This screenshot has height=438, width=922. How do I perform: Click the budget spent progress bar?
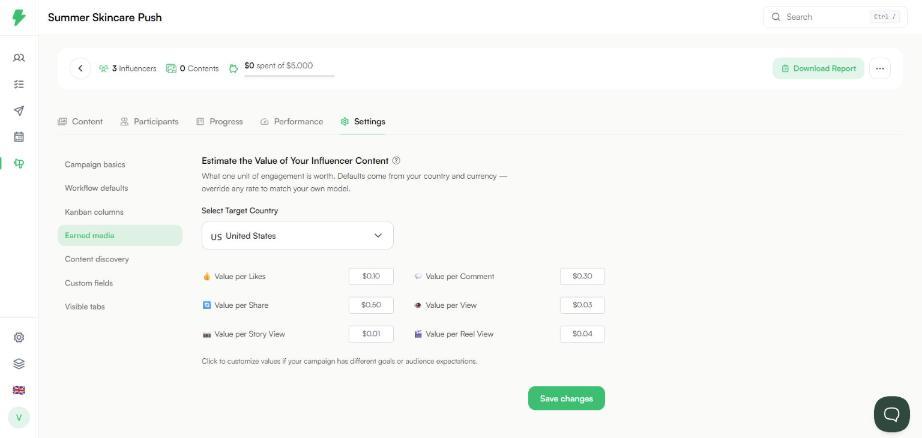tap(289, 76)
